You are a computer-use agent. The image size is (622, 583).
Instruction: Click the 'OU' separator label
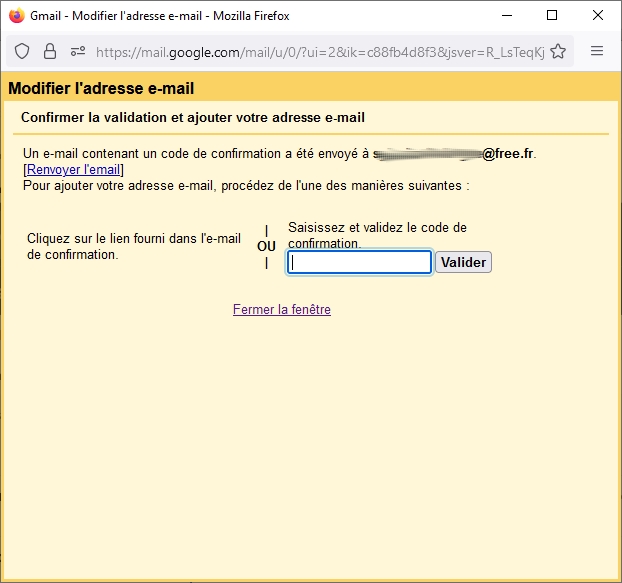266,246
